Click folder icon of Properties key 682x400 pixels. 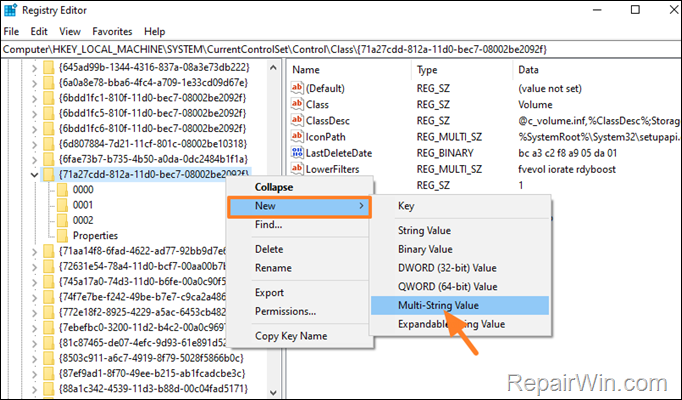click(63, 236)
